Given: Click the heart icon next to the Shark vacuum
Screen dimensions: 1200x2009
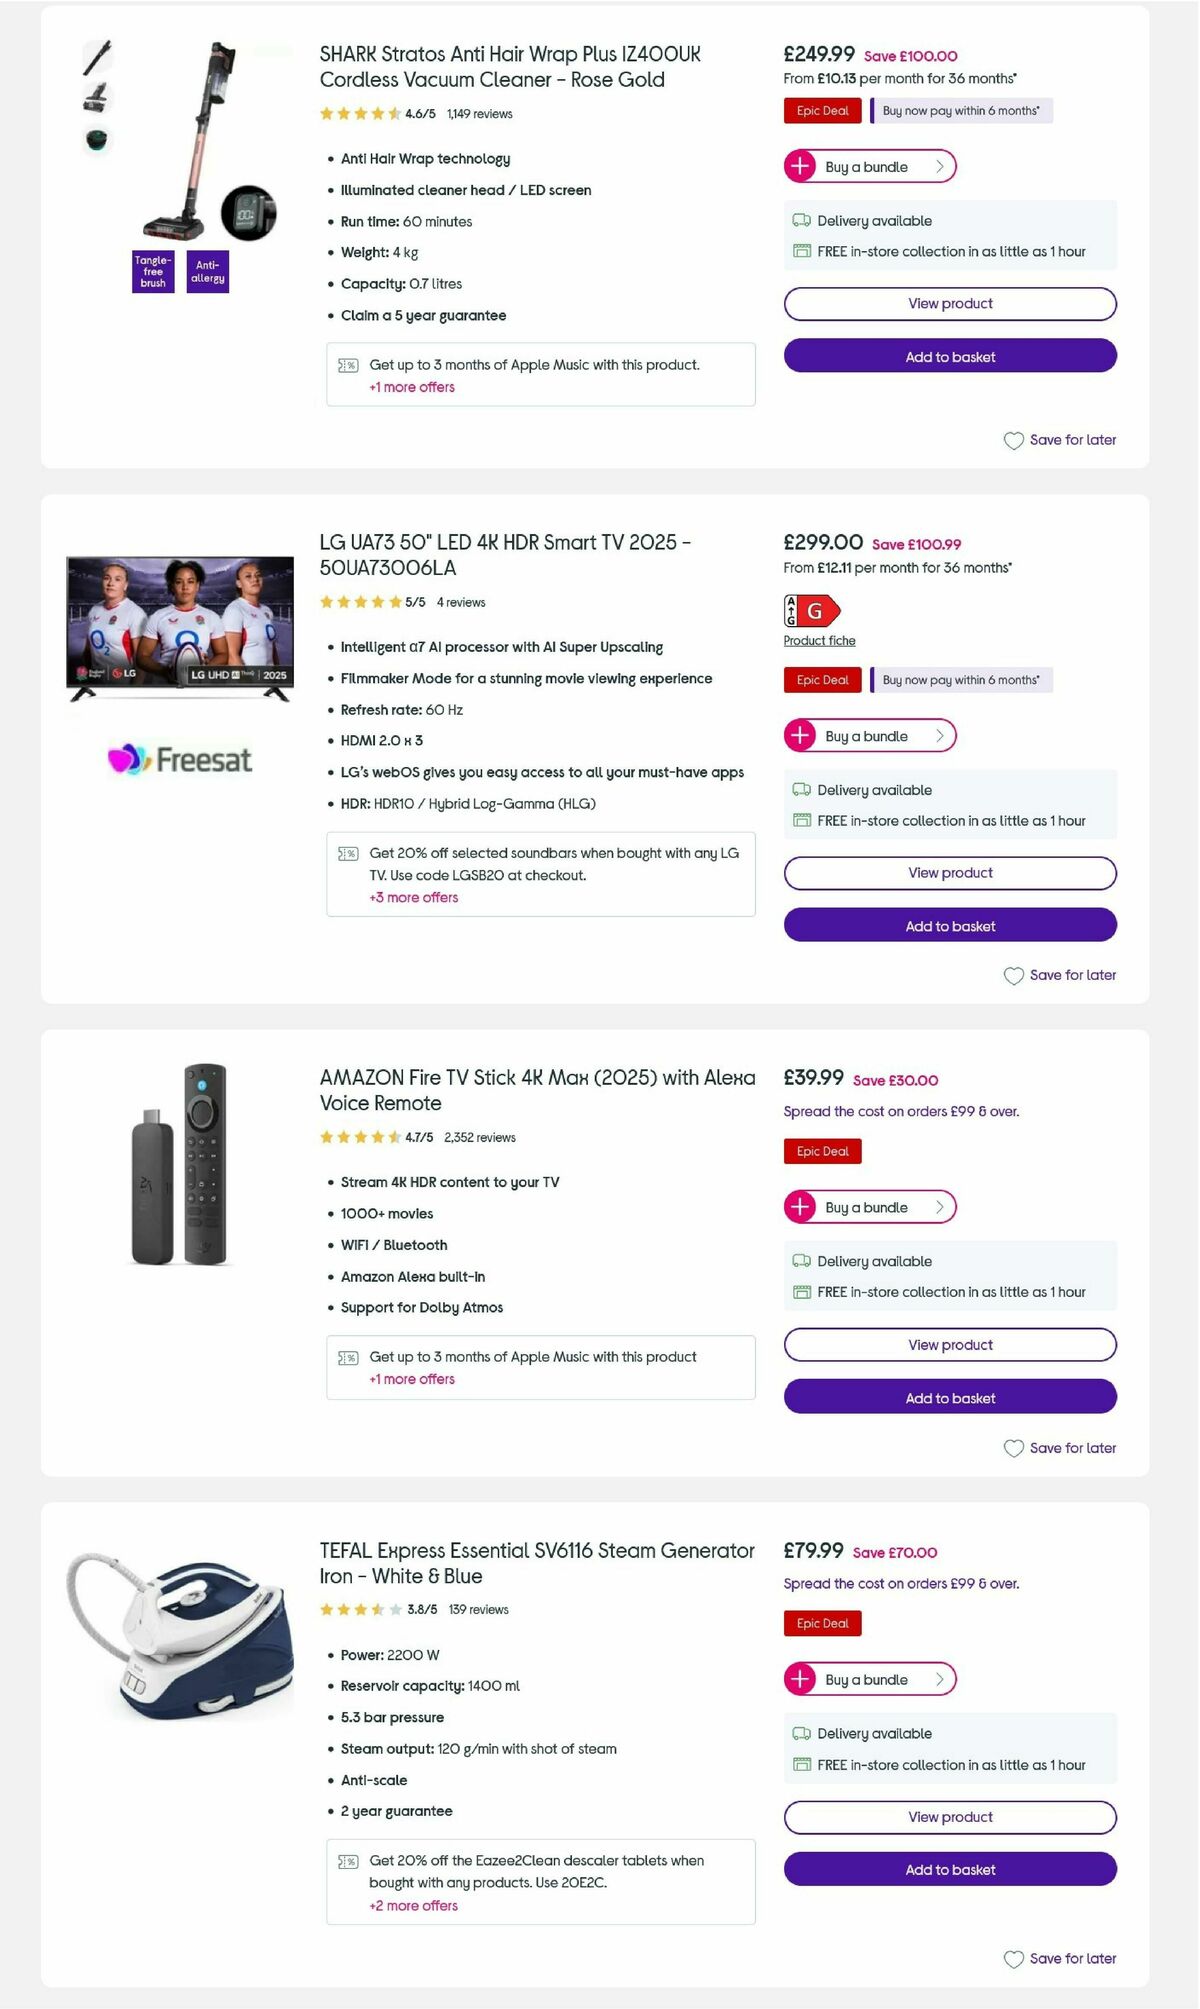Looking at the screenshot, I should click(1013, 440).
